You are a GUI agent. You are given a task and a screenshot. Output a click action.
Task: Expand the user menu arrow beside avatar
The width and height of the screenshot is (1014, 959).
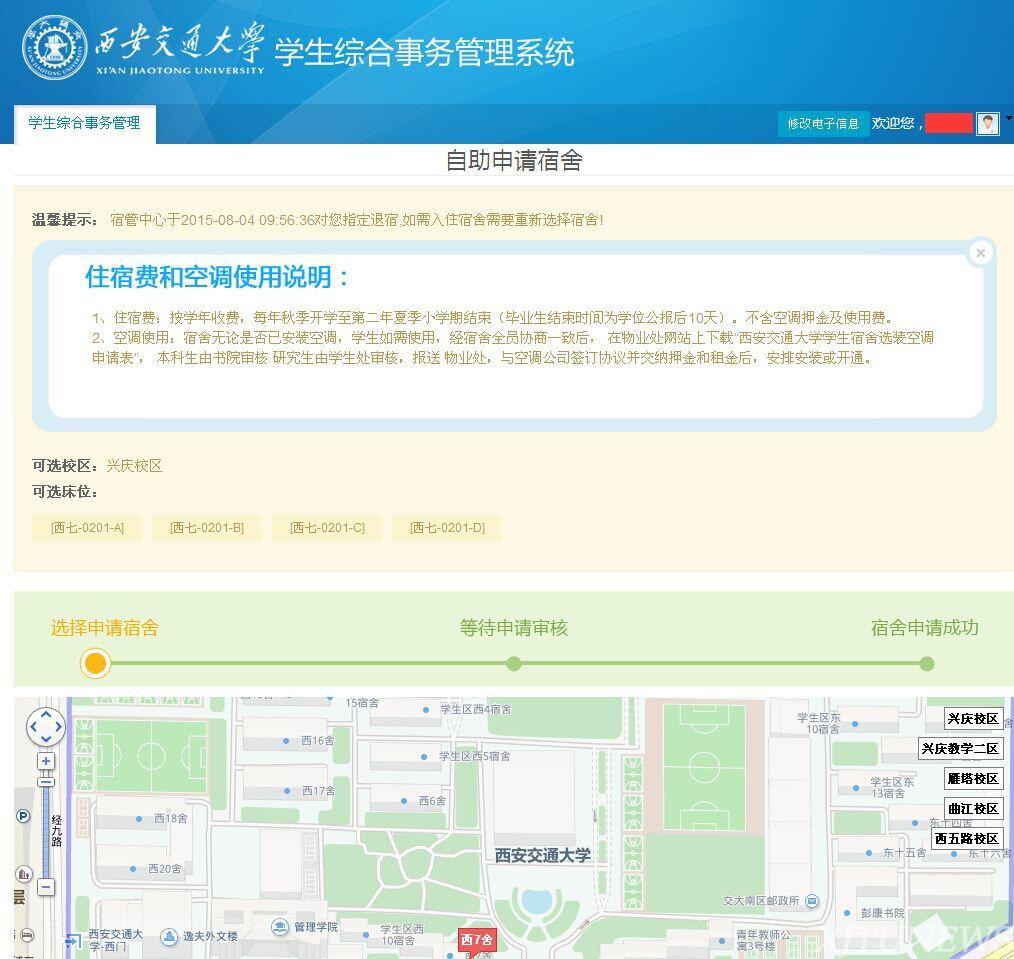tap(1008, 118)
